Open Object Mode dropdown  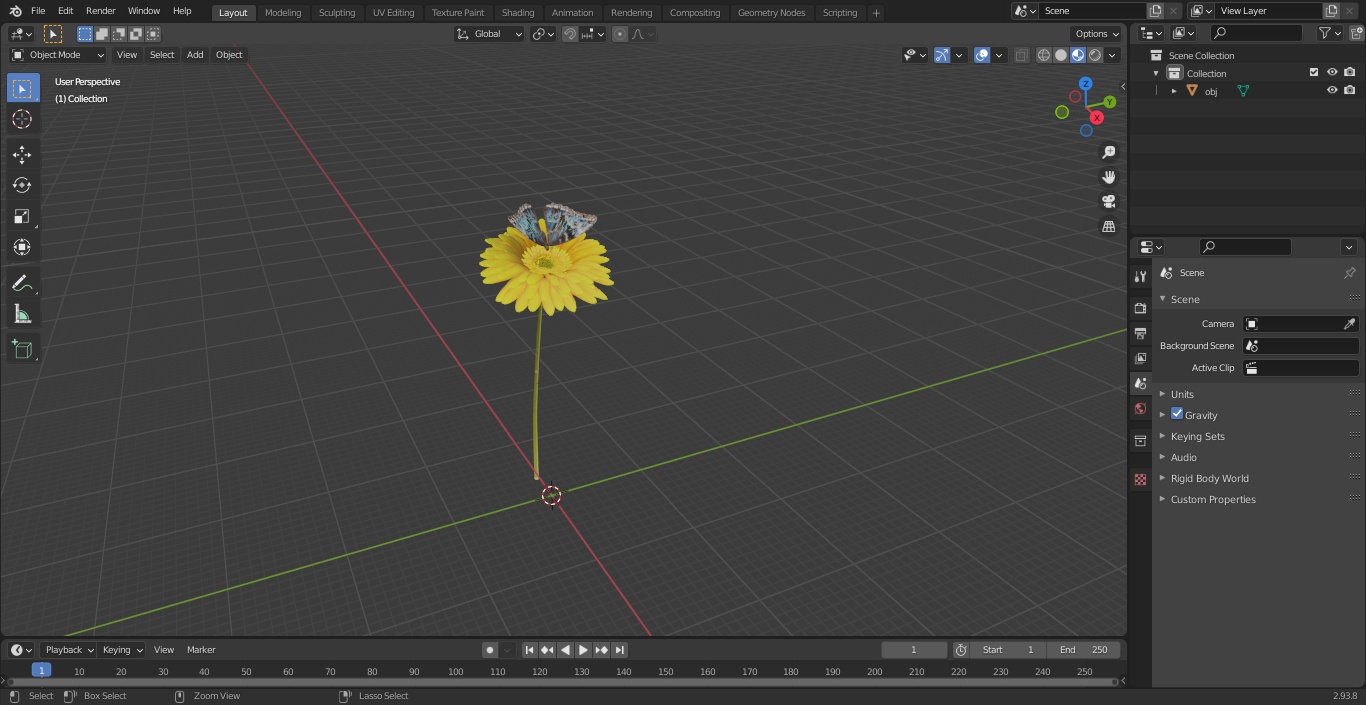tap(58, 55)
